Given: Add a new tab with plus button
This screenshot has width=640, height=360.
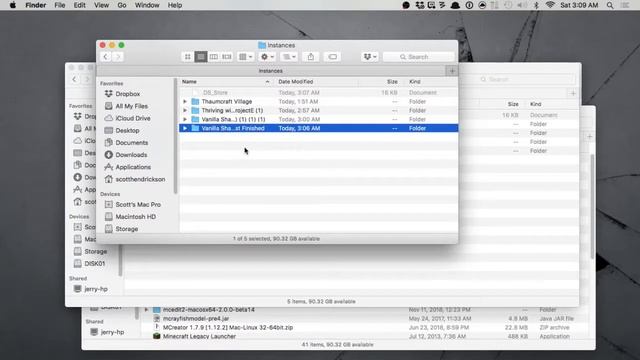Looking at the screenshot, I should (x=452, y=71).
